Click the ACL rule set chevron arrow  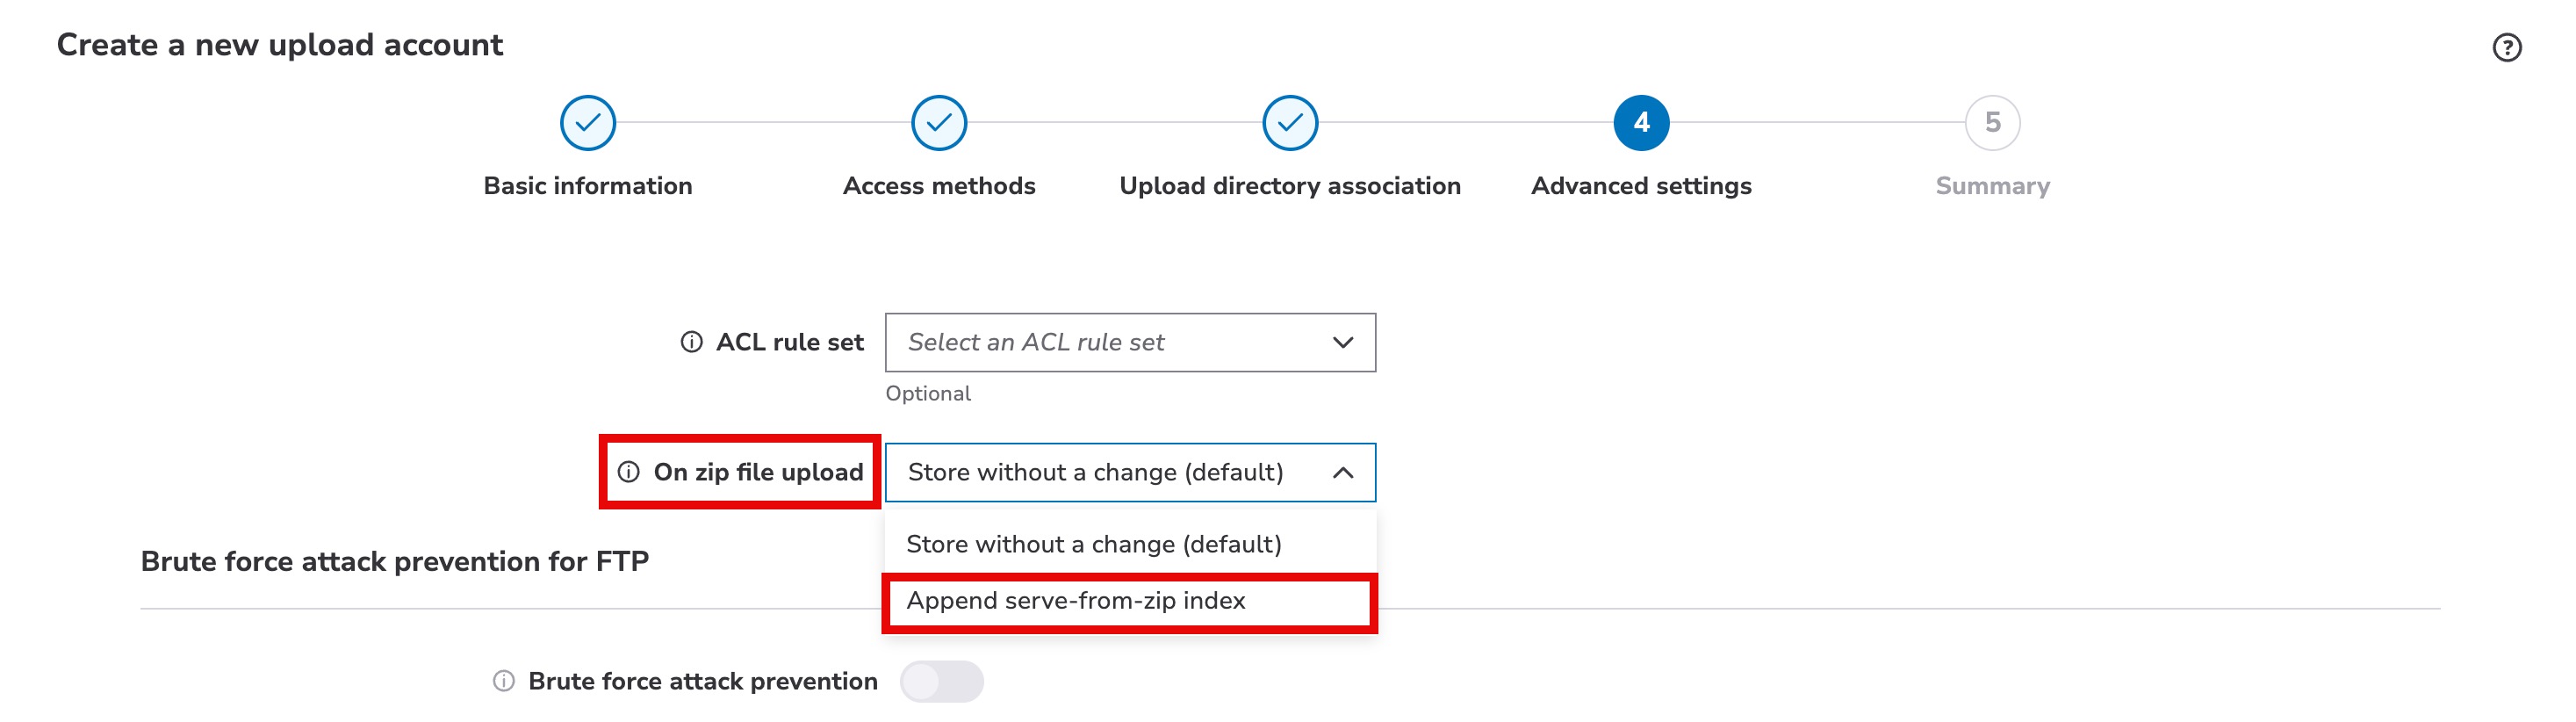pyautogui.click(x=1343, y=342)
